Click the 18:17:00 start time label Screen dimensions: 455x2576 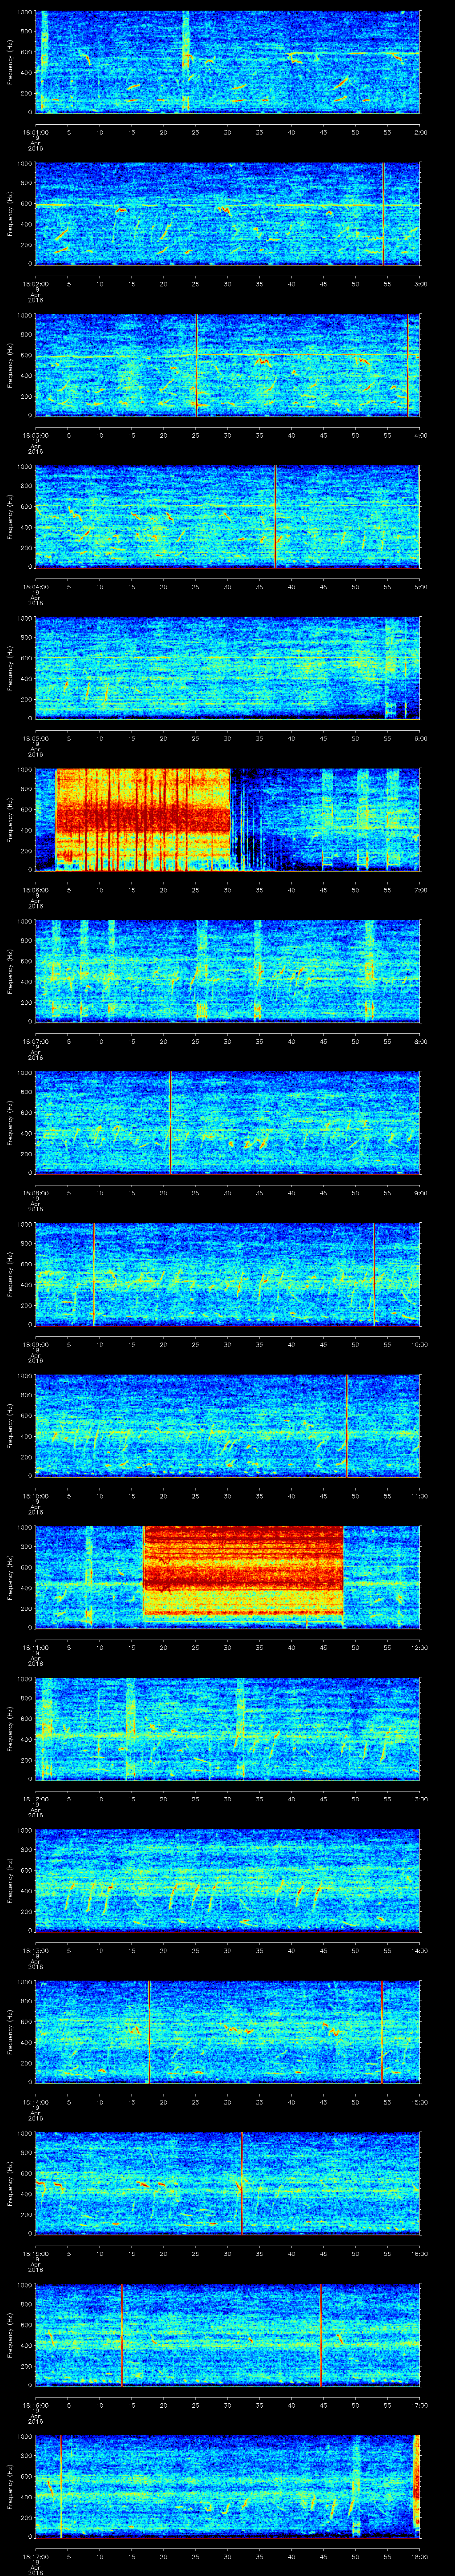pos(35,2555)
